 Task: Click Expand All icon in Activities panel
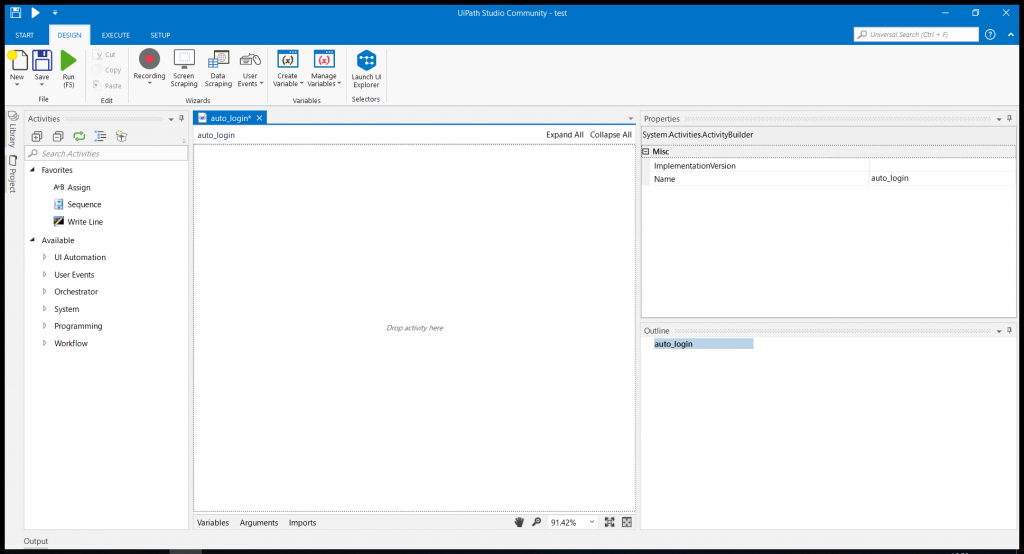[37, 136]
